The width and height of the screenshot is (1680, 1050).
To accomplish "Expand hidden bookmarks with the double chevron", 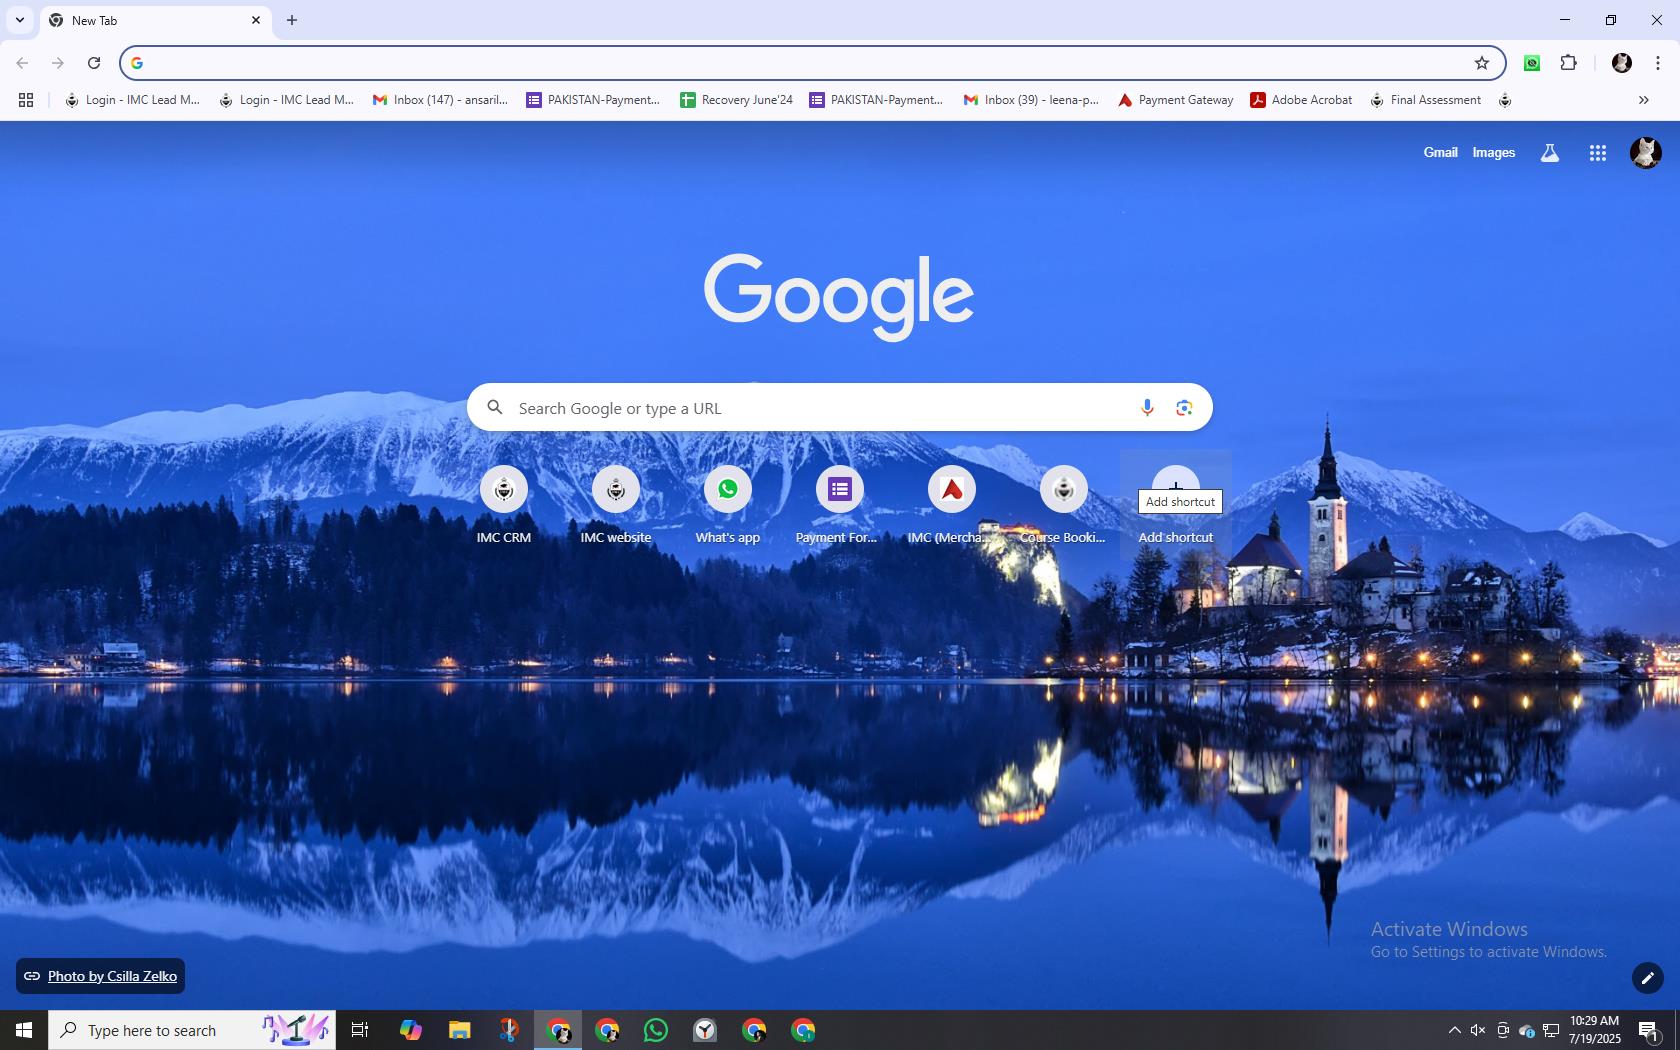I will (1643, 100).
